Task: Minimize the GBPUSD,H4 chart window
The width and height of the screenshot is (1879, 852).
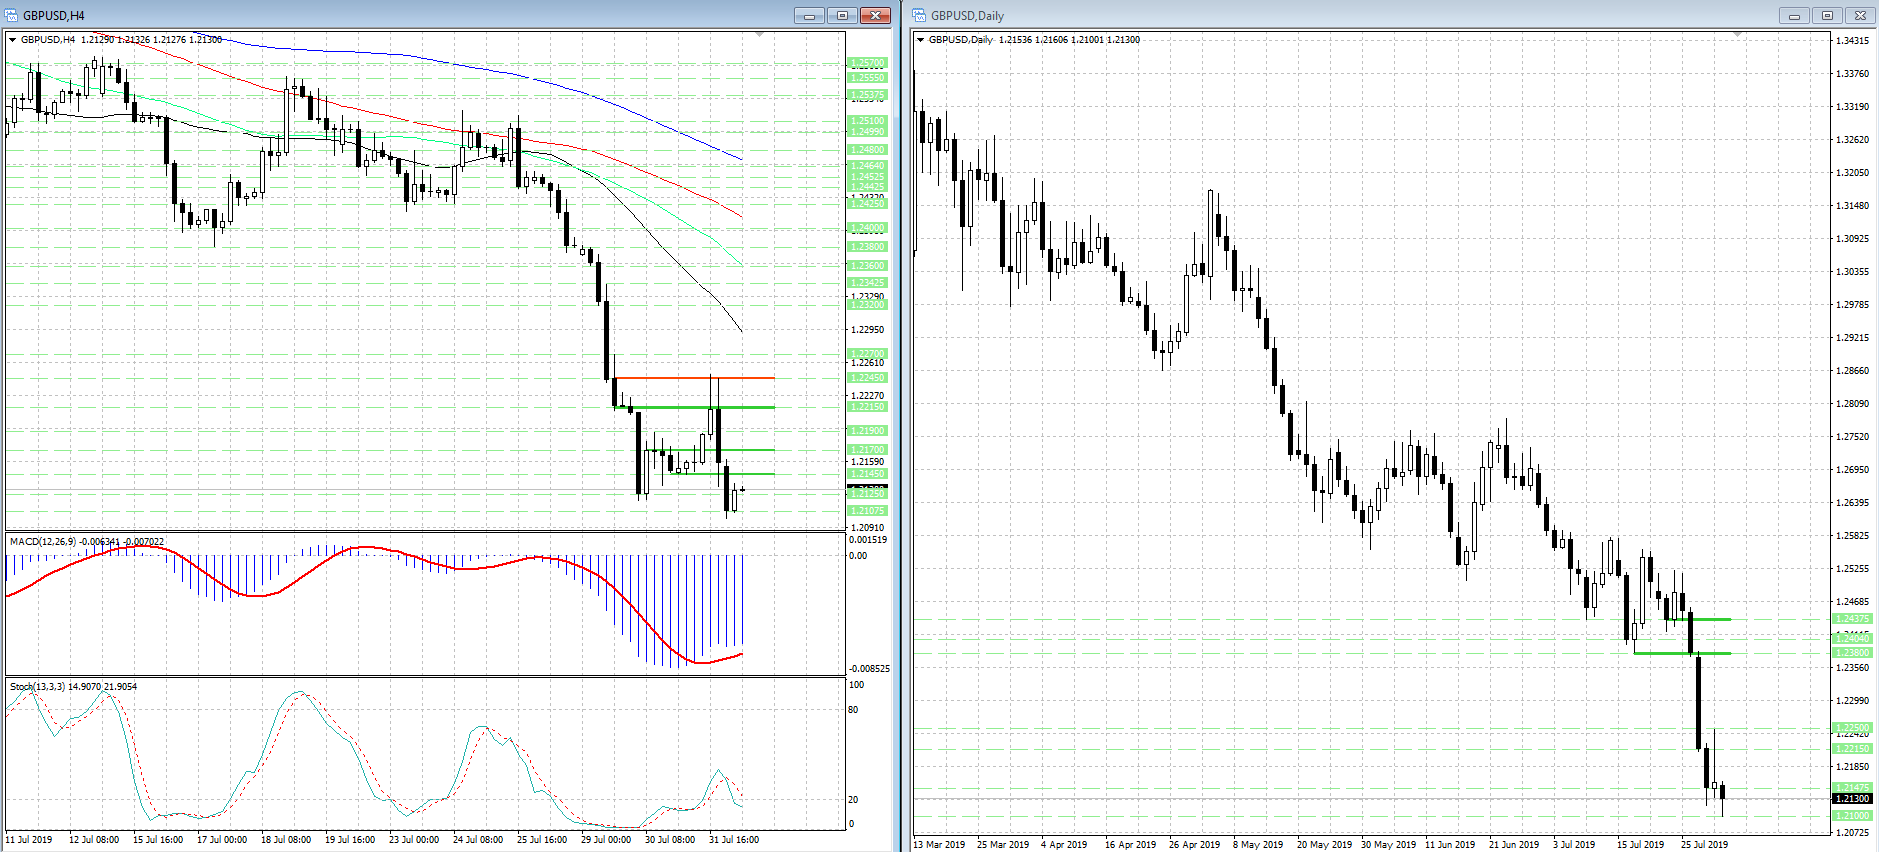Action: tap(809, 15)
